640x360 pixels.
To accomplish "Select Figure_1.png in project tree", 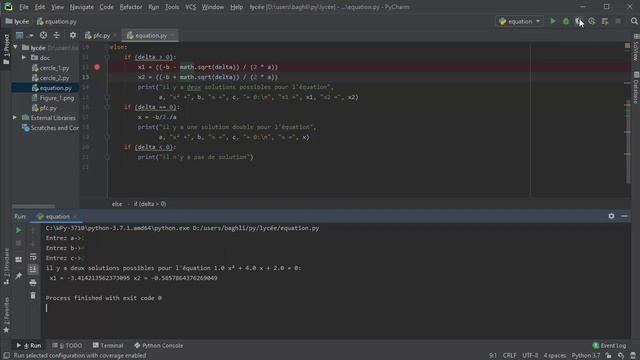I will pos(53,98).
